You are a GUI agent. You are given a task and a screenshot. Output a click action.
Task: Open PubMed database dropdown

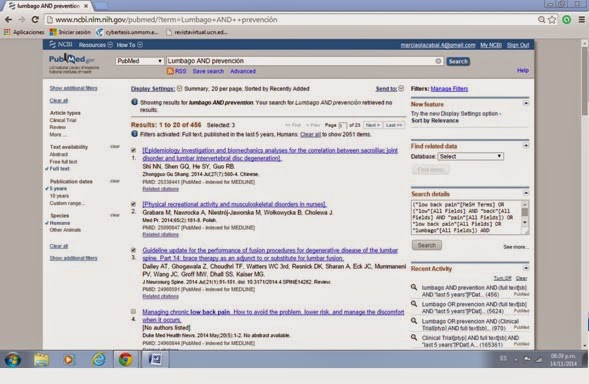pos(139,61)
